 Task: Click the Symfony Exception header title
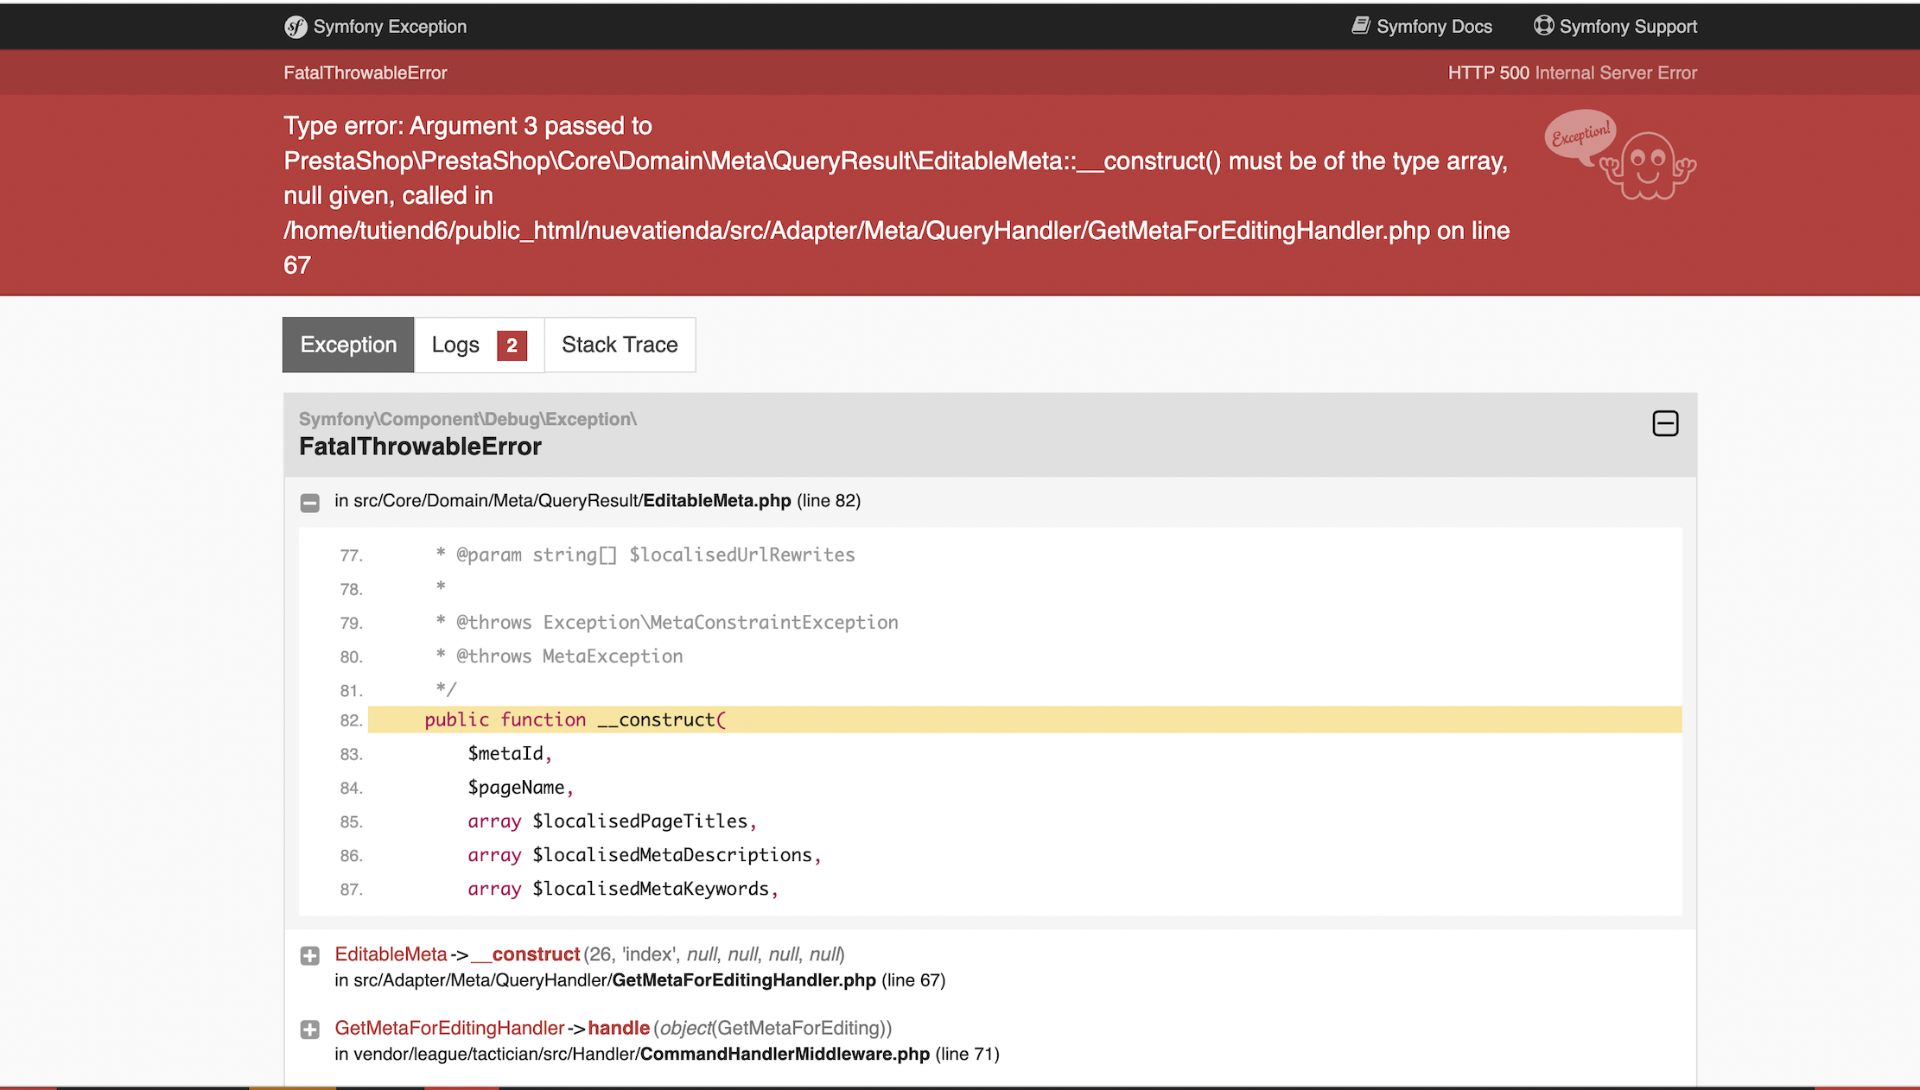pos(389,27)
